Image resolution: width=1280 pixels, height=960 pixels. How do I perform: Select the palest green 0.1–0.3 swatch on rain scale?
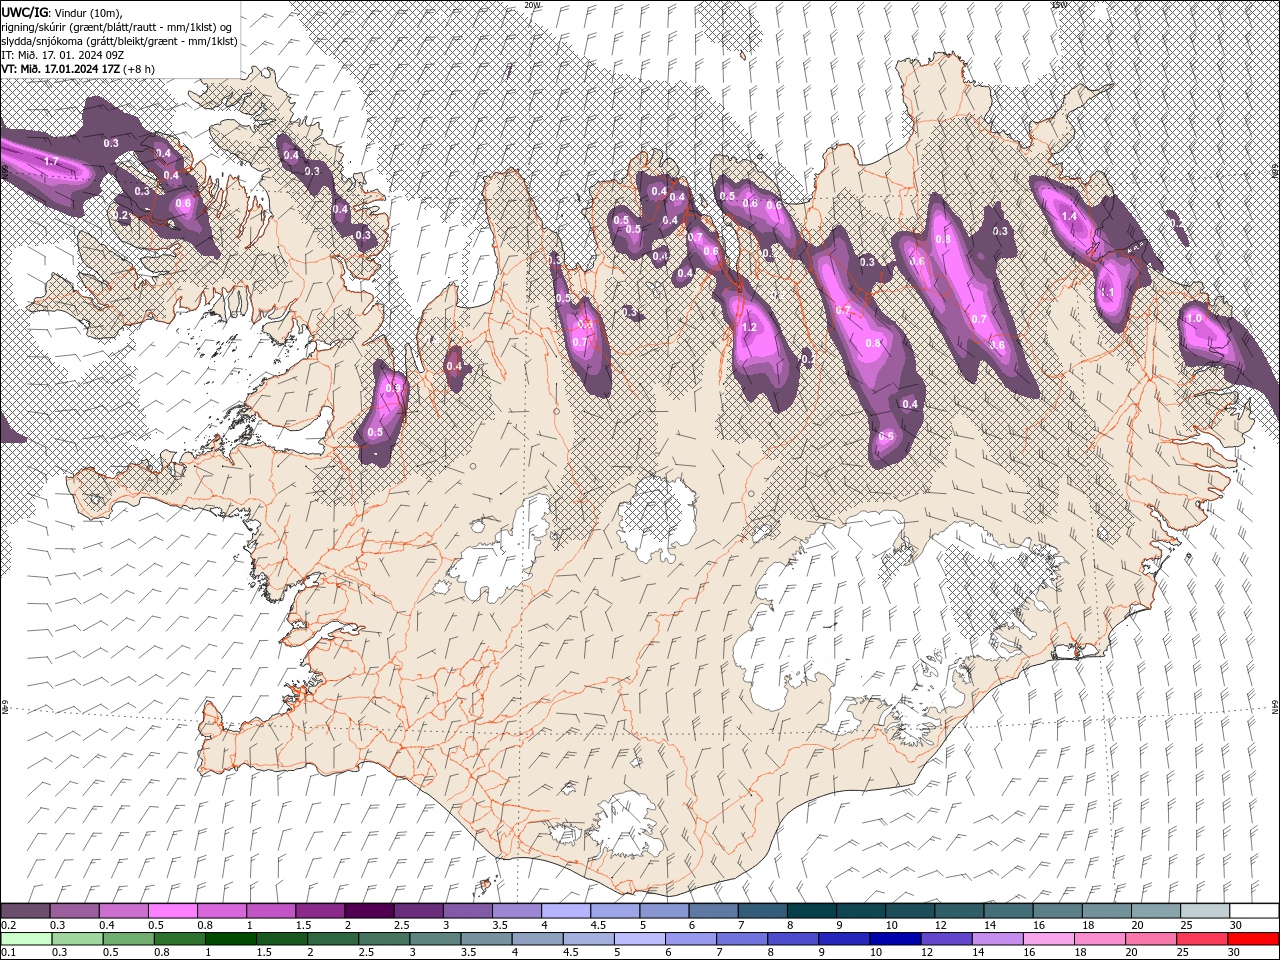pos(26,939)
